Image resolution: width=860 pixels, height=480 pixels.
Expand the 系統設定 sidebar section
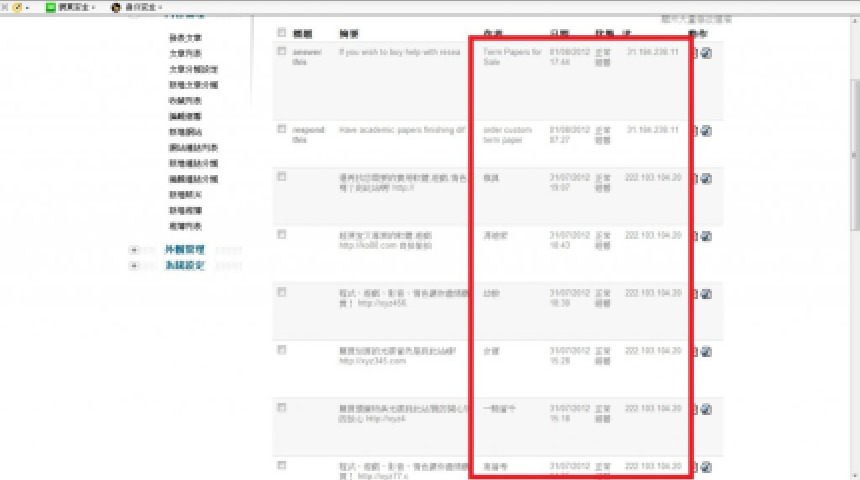[134, 266]
